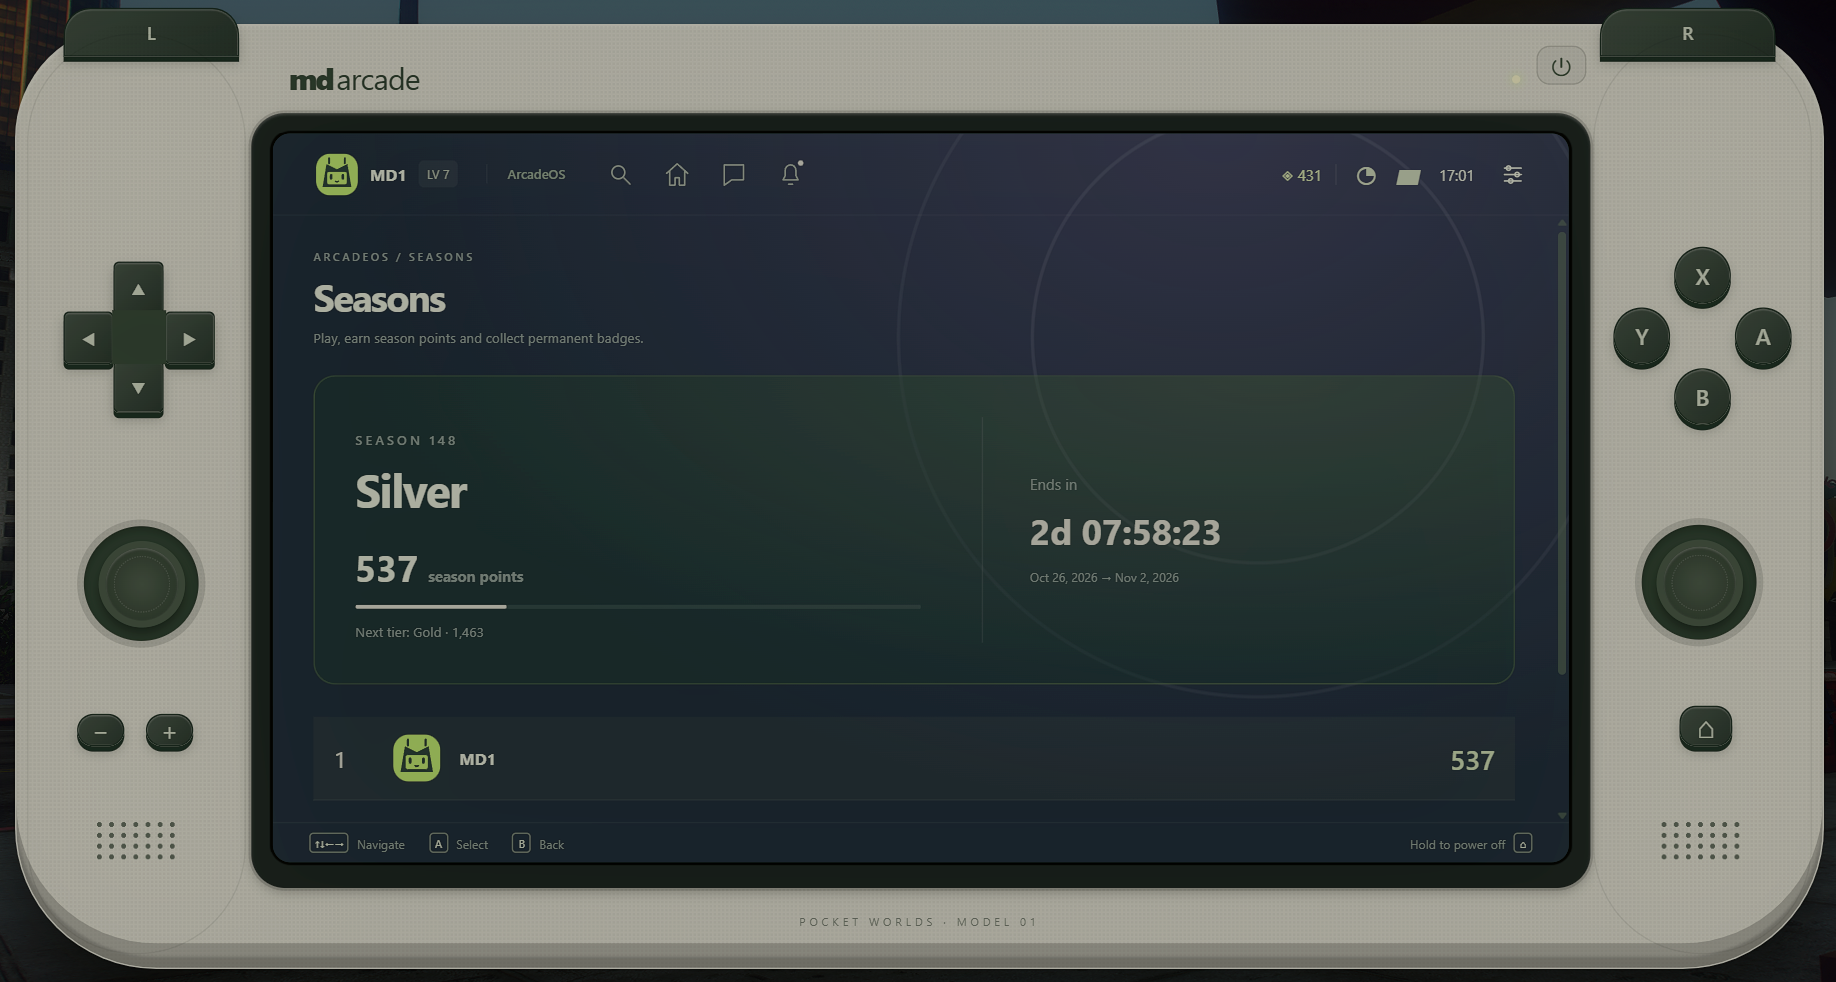The width and height of the screenshot is (1836, 982).
Task: Click the X face button
Action: click(1702, 277)
